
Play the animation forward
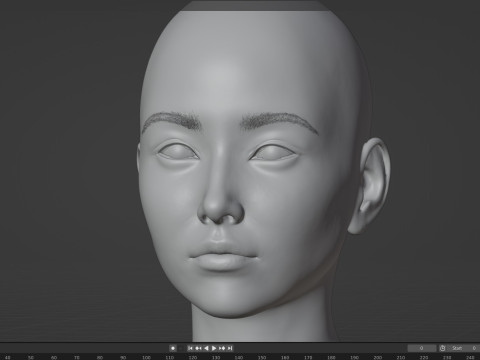pos(214,348)
